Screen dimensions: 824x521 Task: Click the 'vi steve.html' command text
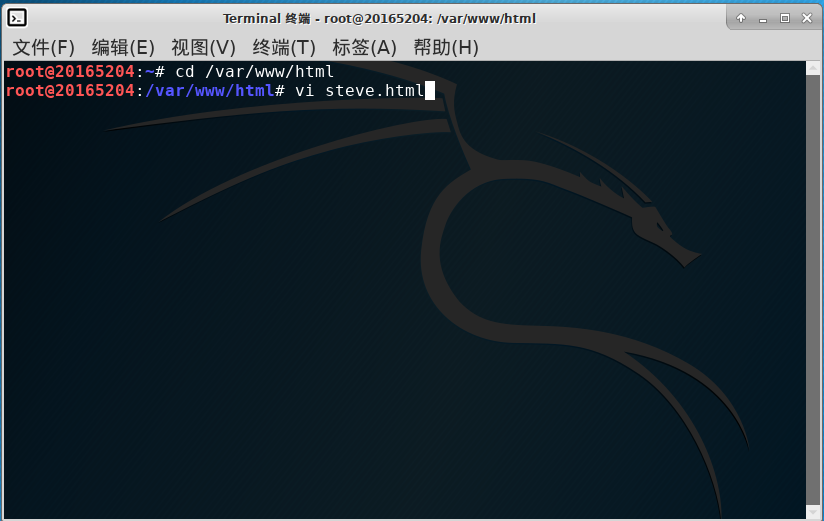pos(359,90)
